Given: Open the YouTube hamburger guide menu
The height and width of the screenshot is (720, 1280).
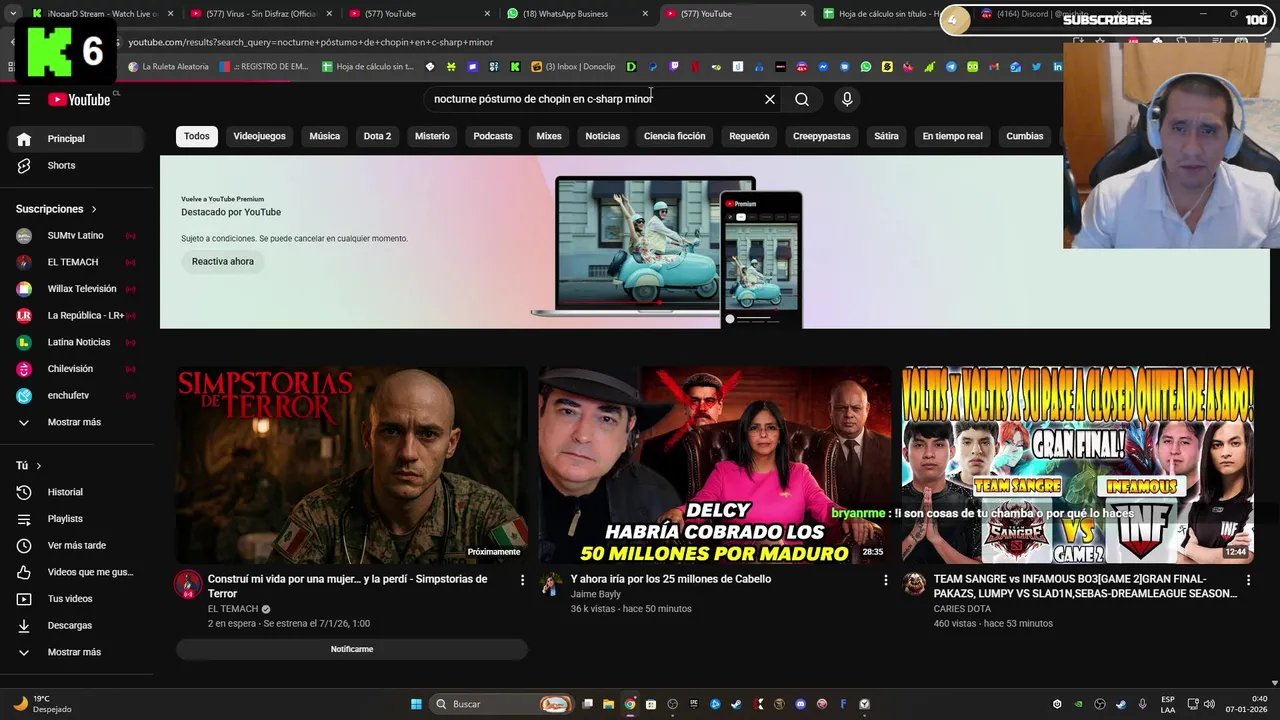Looking at the screenshot, I should tap(24, 99).
